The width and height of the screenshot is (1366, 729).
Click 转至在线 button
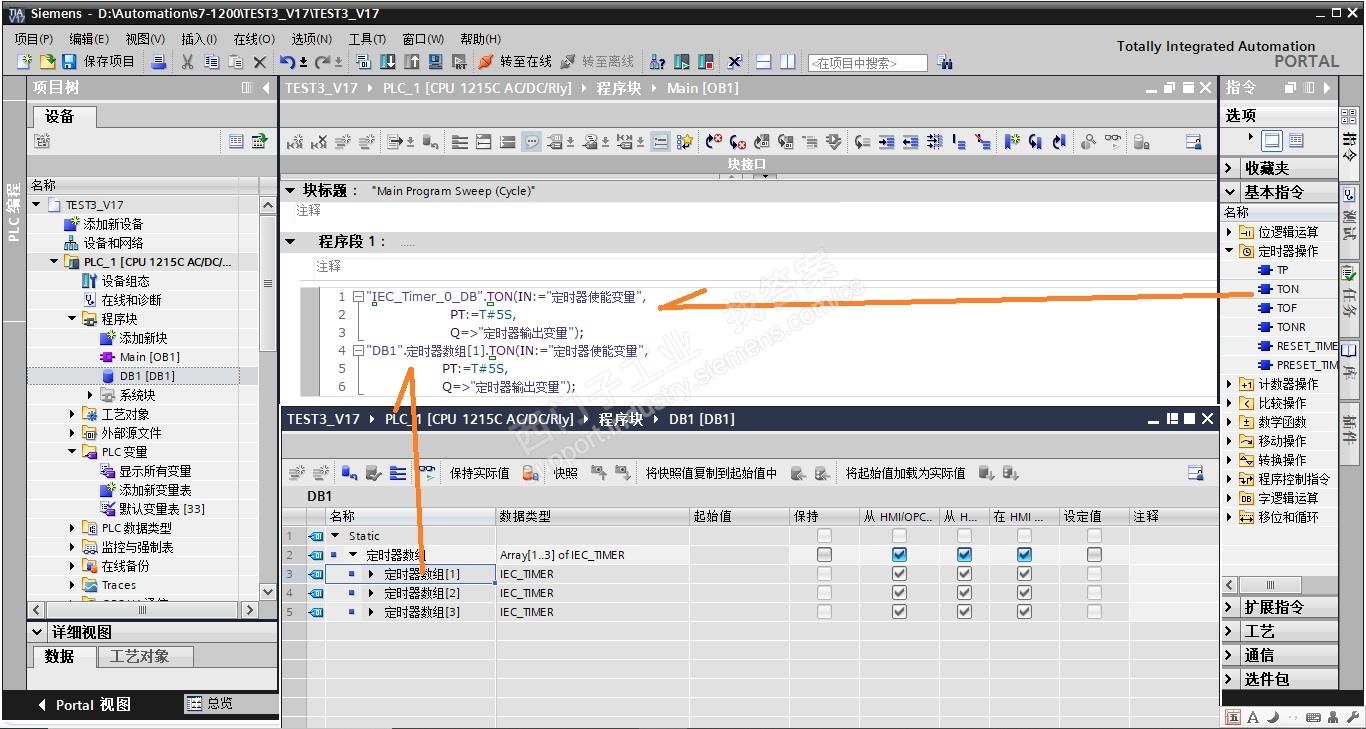[515, 62]
